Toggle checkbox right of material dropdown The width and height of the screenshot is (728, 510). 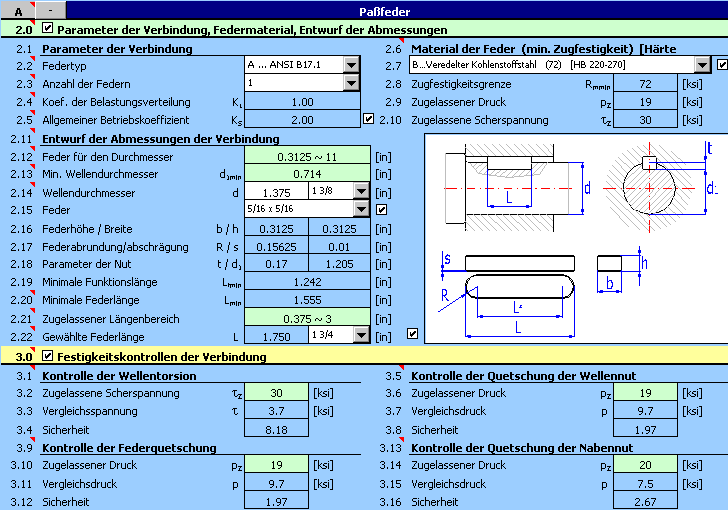(x=722, y=65)
